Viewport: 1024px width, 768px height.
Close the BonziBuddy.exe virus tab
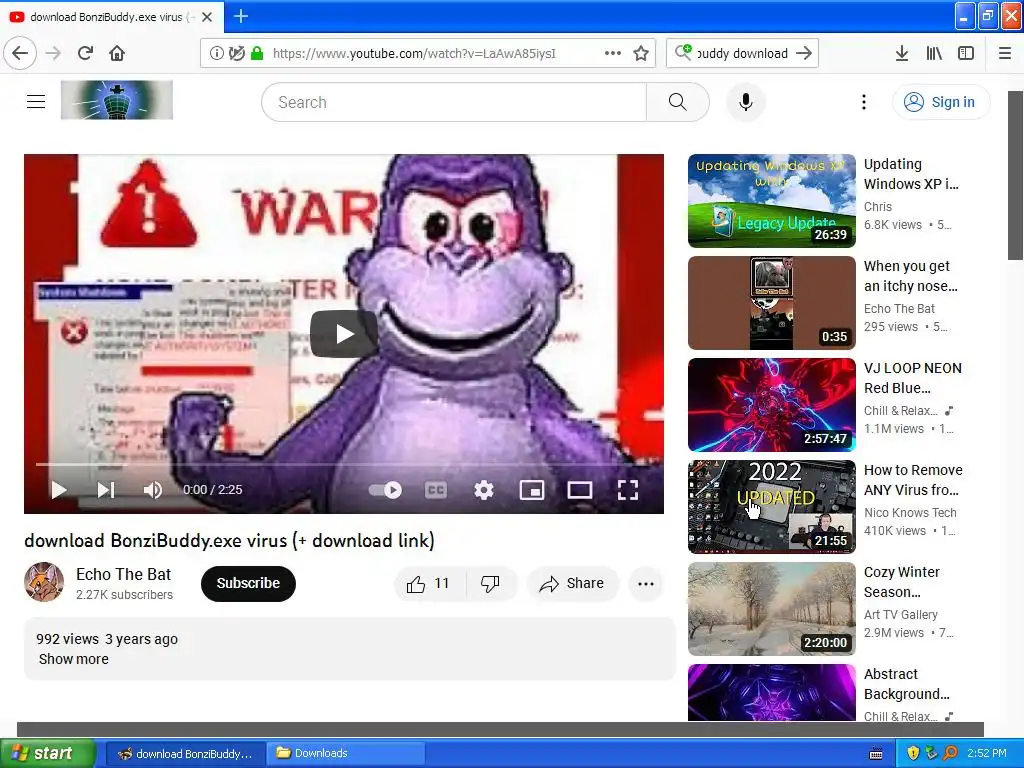207,17
